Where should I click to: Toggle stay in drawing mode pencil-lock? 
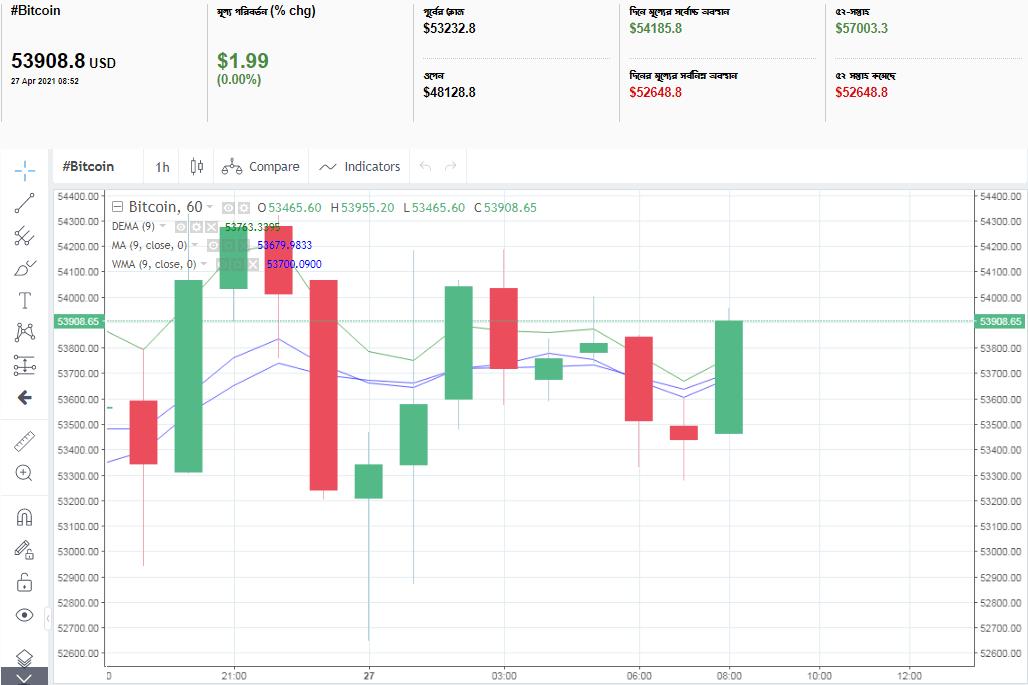pyautogui.click(x=25, y=549)
